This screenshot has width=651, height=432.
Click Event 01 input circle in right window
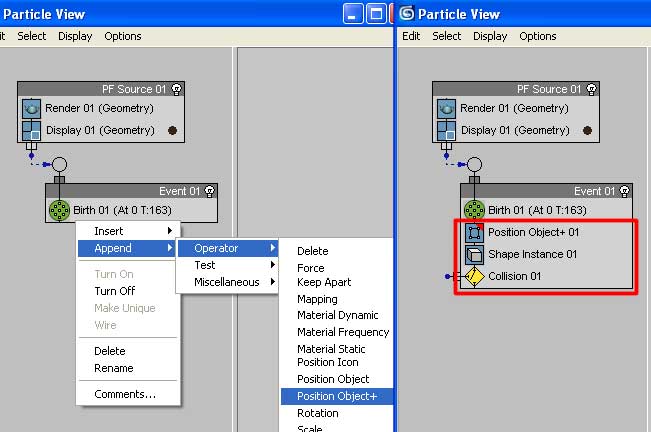pyautogui.click(x=474, y=164)
